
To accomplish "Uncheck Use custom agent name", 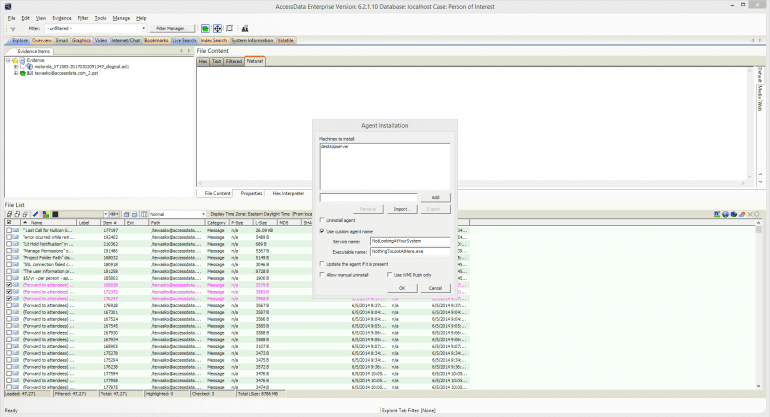I will pos(323,231).
